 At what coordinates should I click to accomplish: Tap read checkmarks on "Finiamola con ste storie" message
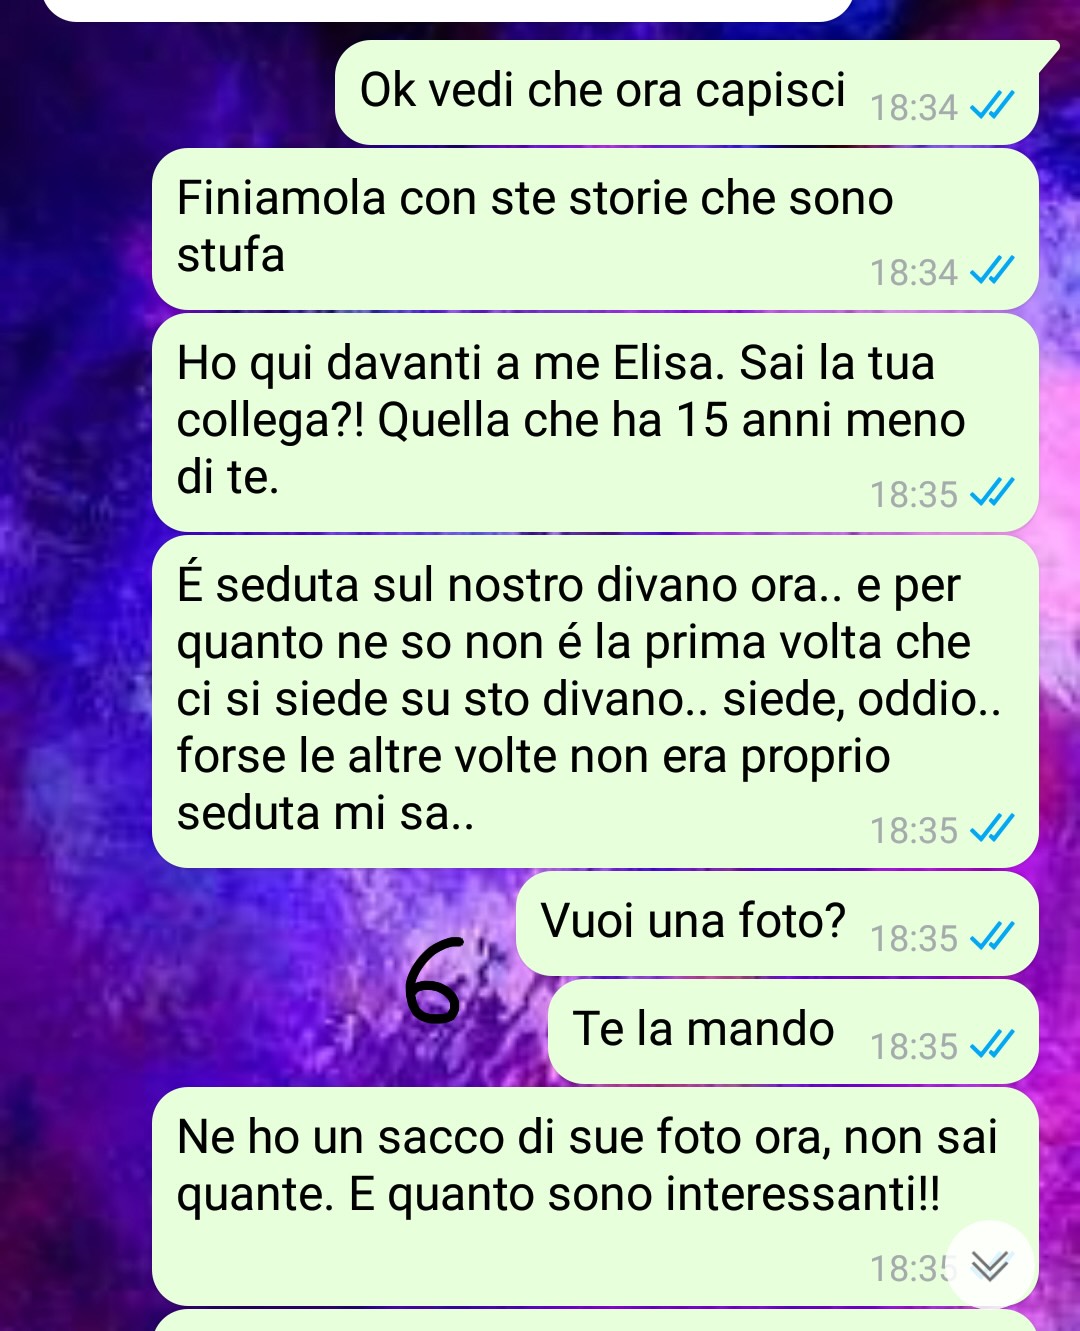pos(993,270)
